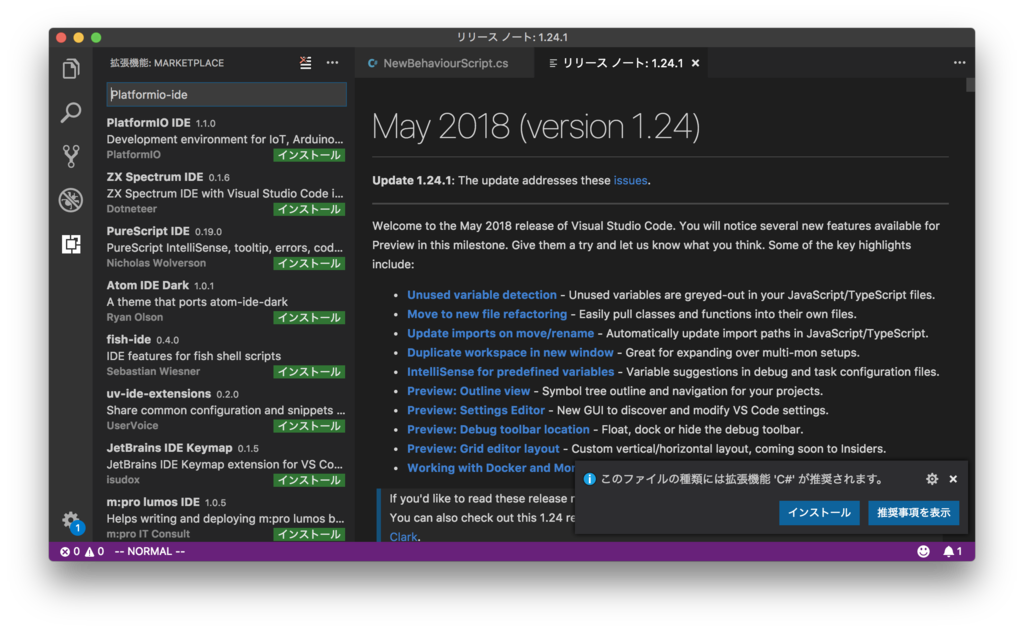Open fish-ide extension title

pos(129,340)
